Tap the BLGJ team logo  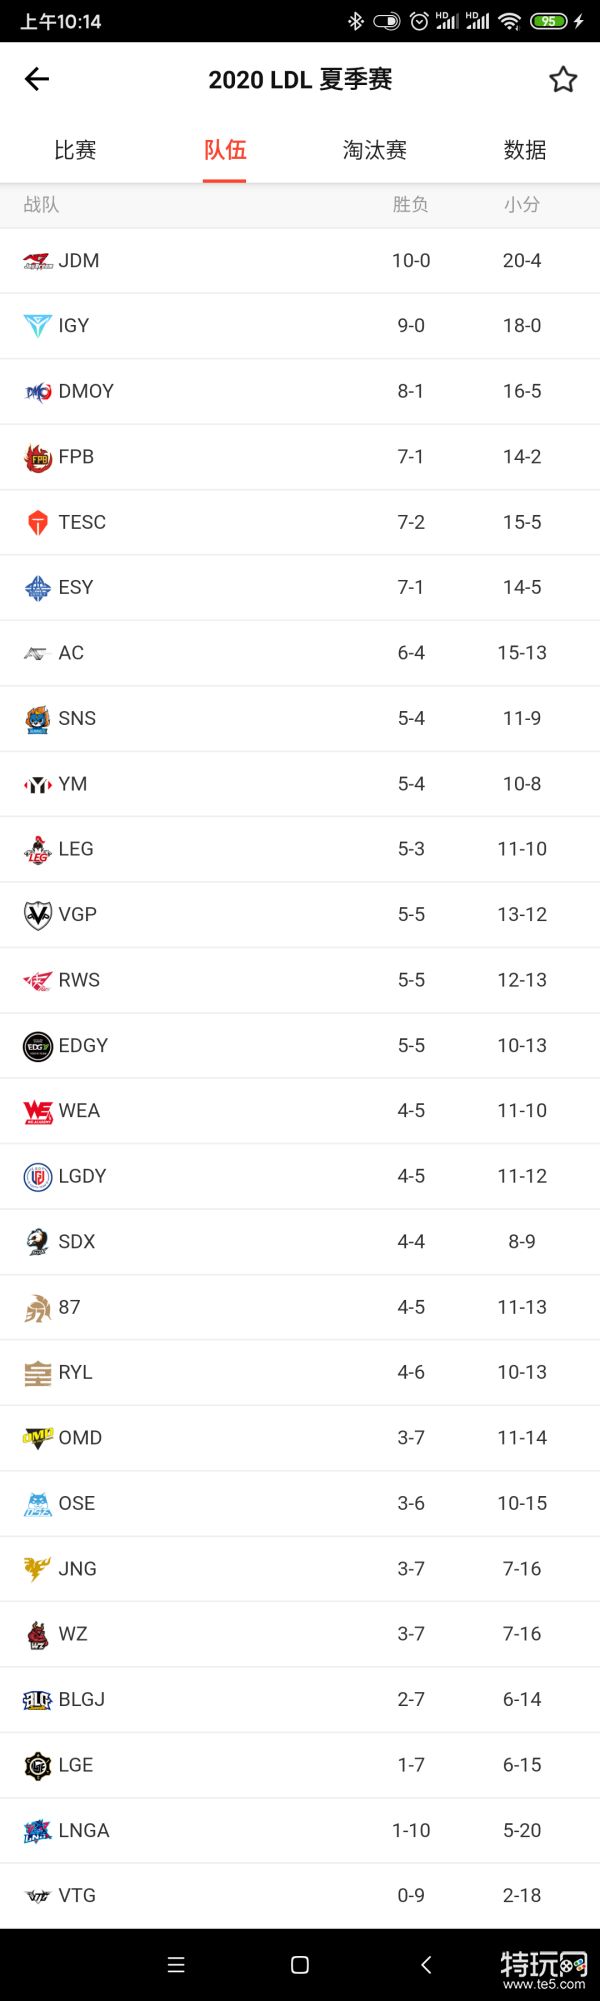click(37, 1700)
